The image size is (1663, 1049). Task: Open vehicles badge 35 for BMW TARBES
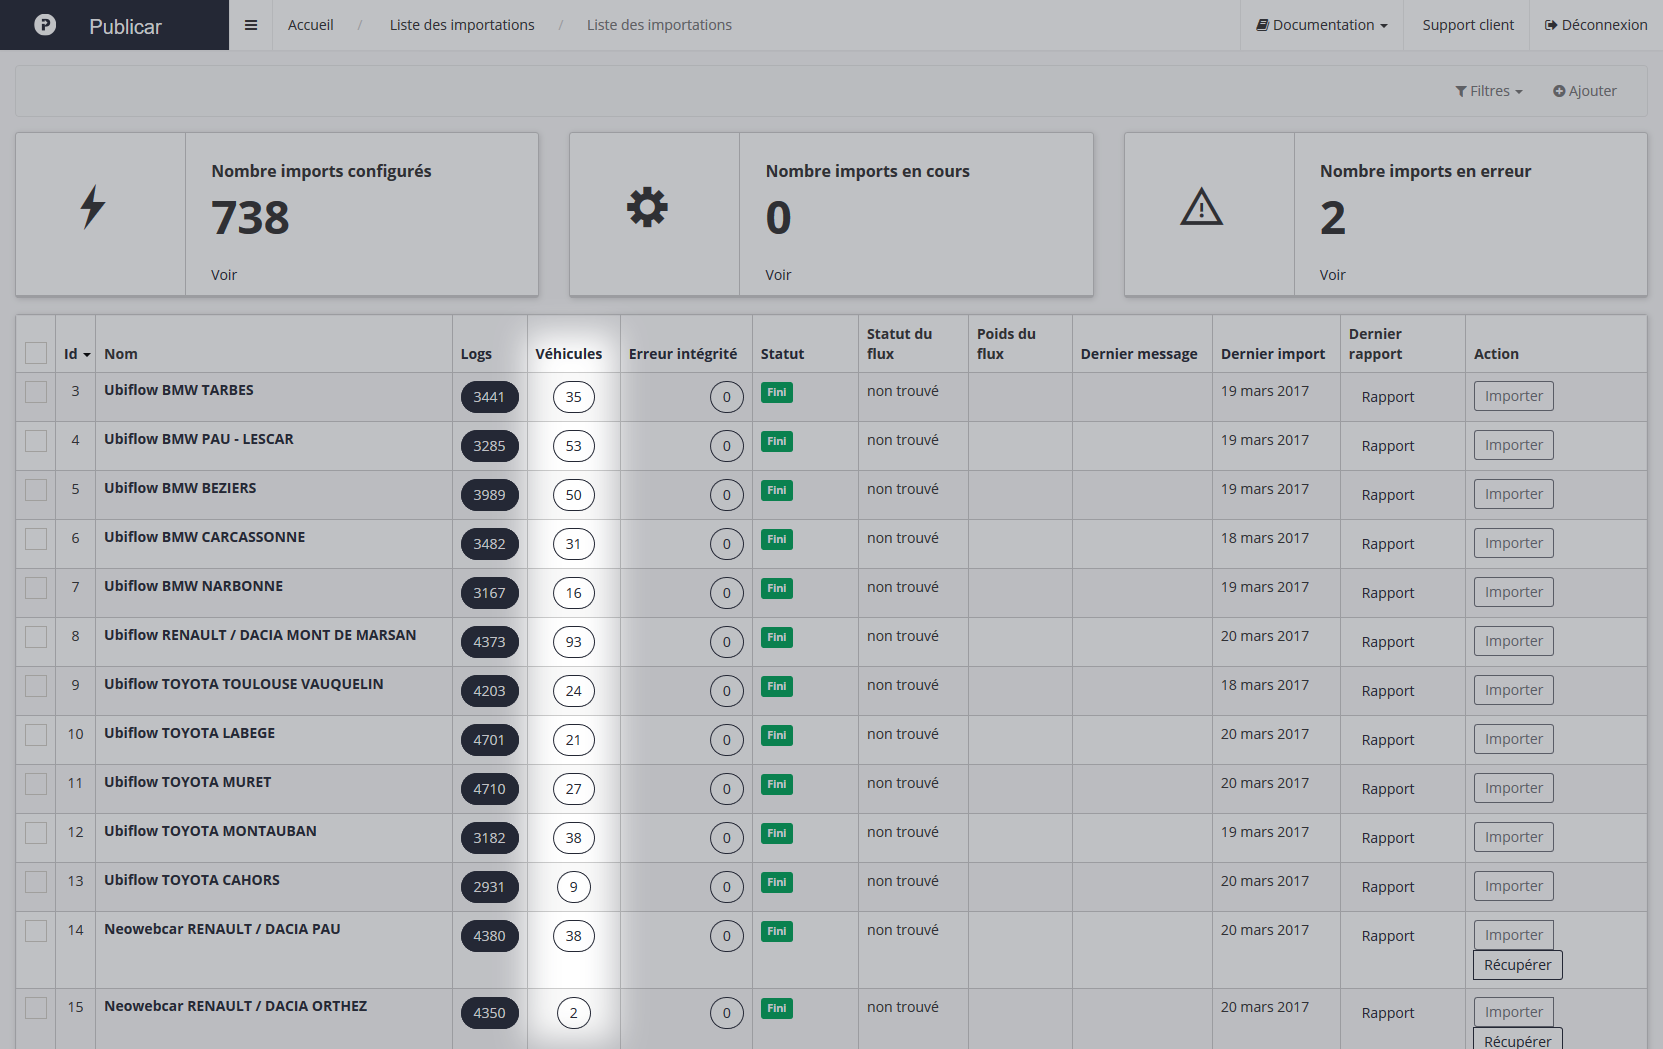pyautogui.click(x=574, y=397)
